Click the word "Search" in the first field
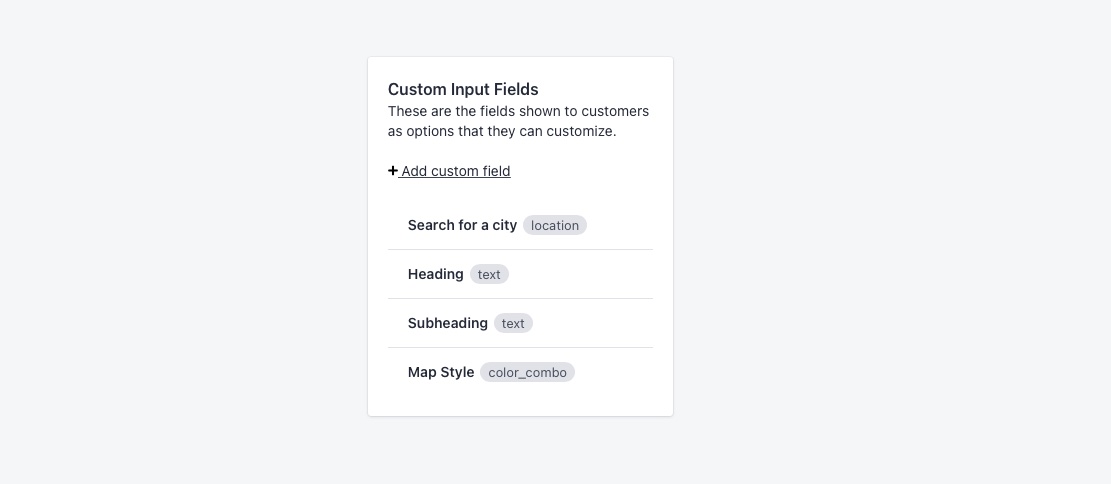This screenshot has height=484, width=1111. click(431, 225)
